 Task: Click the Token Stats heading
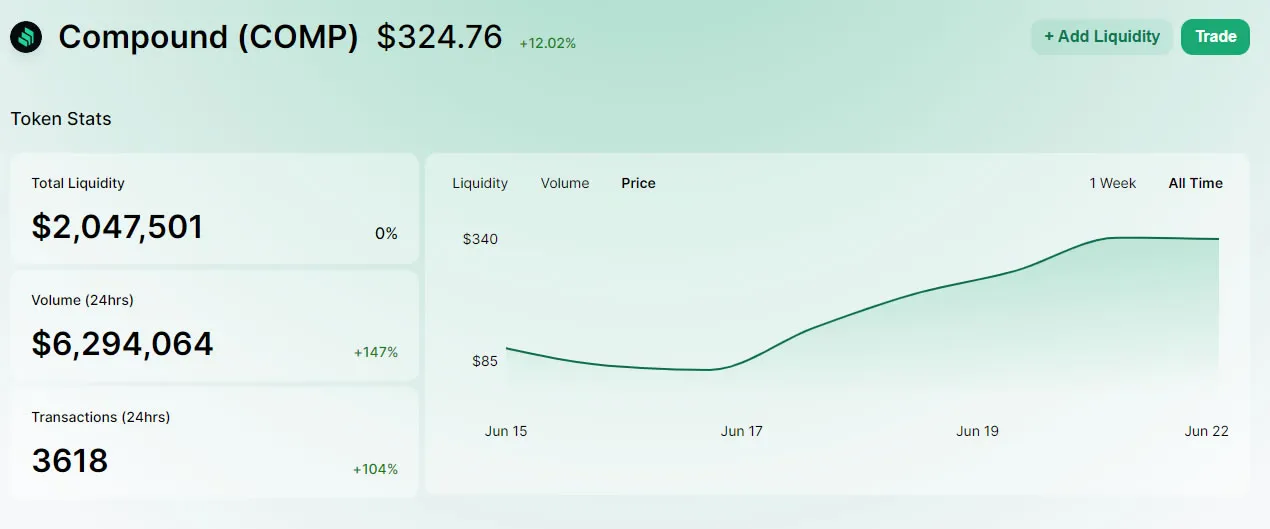click(61, 119)
